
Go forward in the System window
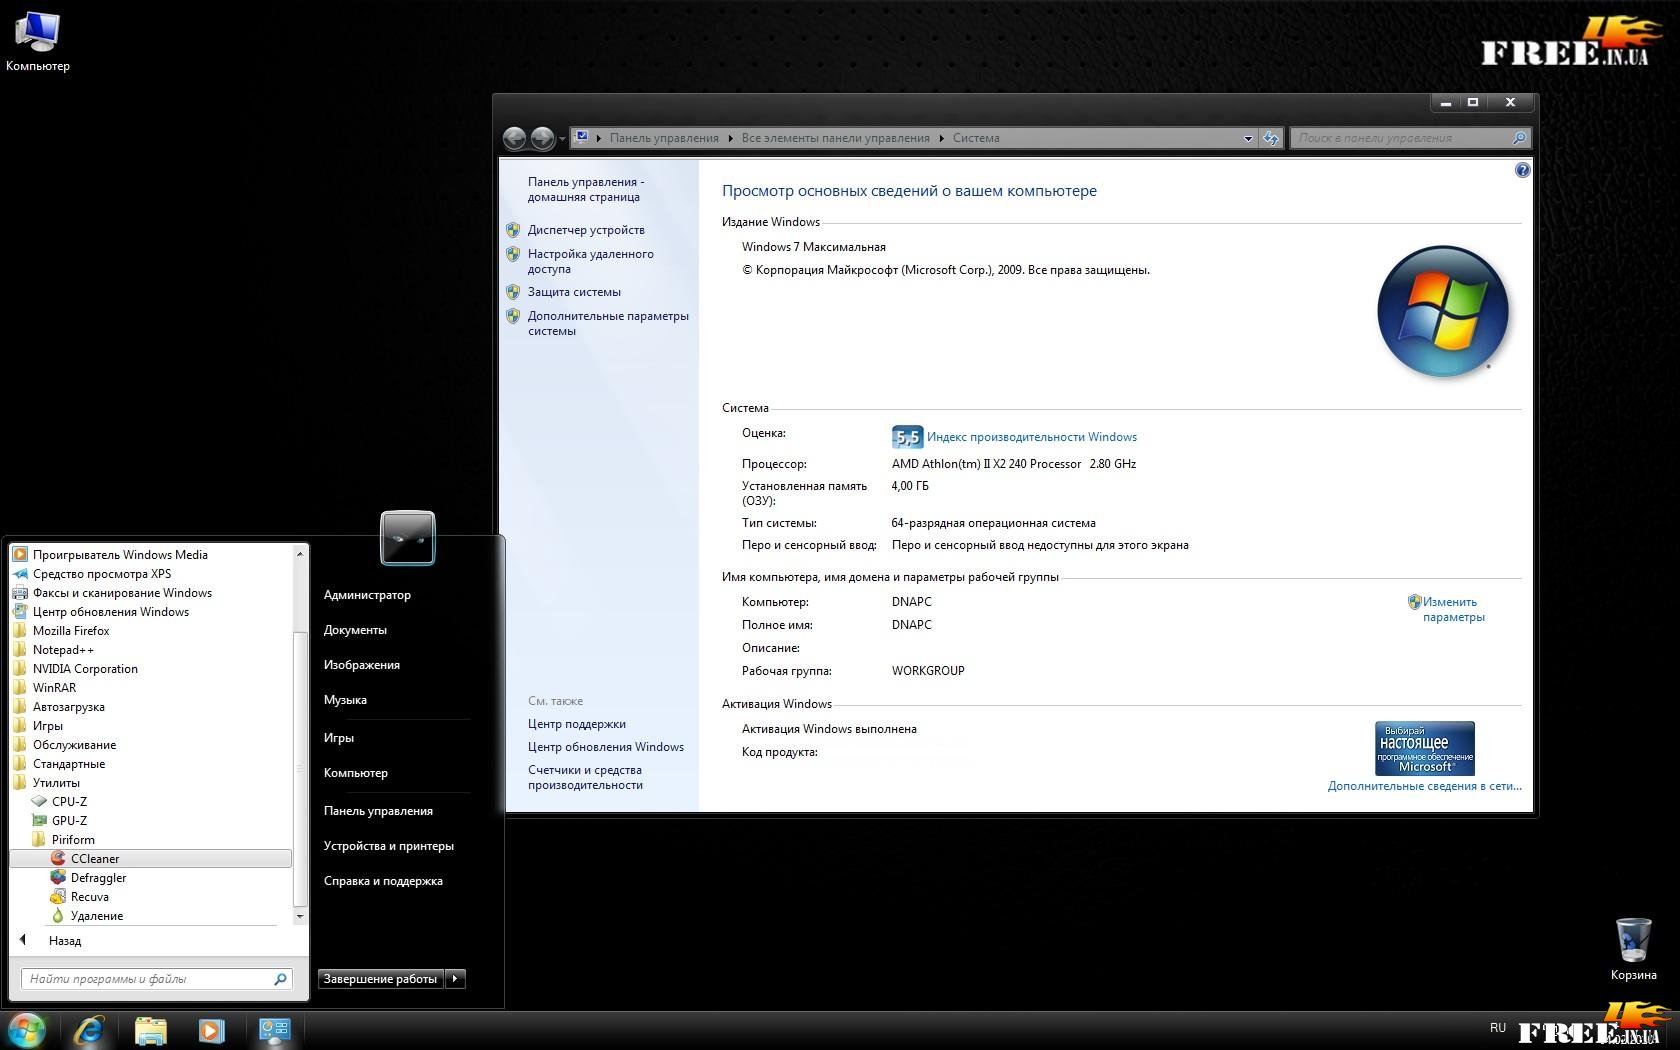542,138
